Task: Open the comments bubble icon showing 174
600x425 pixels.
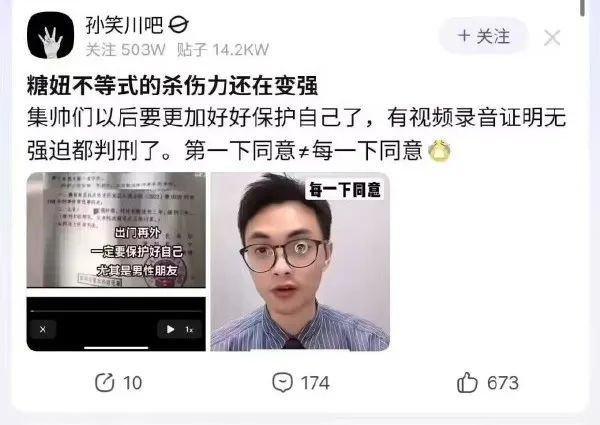Action: point(282,382)
